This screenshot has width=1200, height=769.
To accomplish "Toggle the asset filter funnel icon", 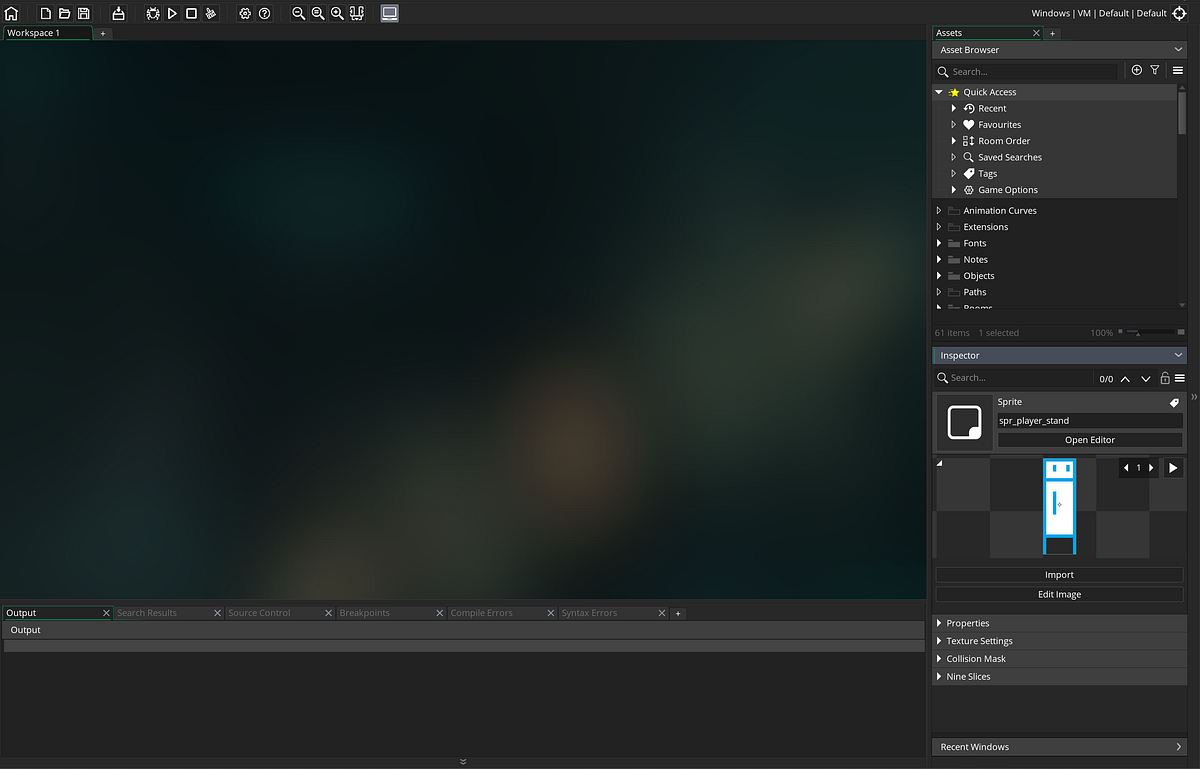I will click(x=1155, y=70).
